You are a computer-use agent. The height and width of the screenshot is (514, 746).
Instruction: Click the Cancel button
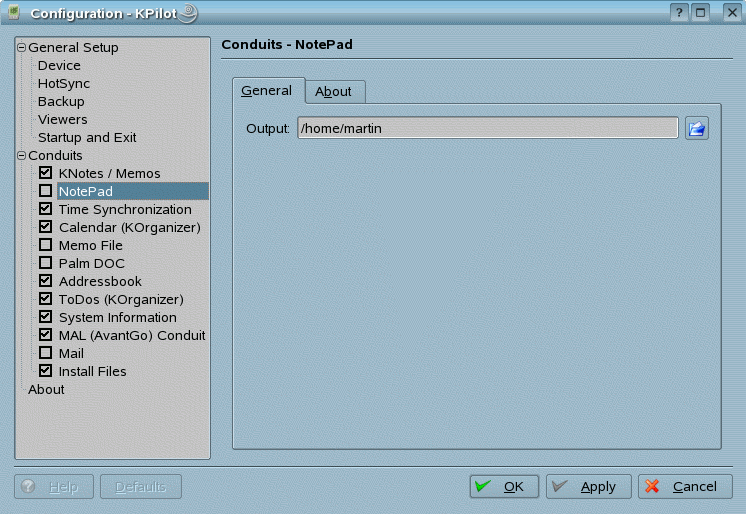tap(685, 486)
